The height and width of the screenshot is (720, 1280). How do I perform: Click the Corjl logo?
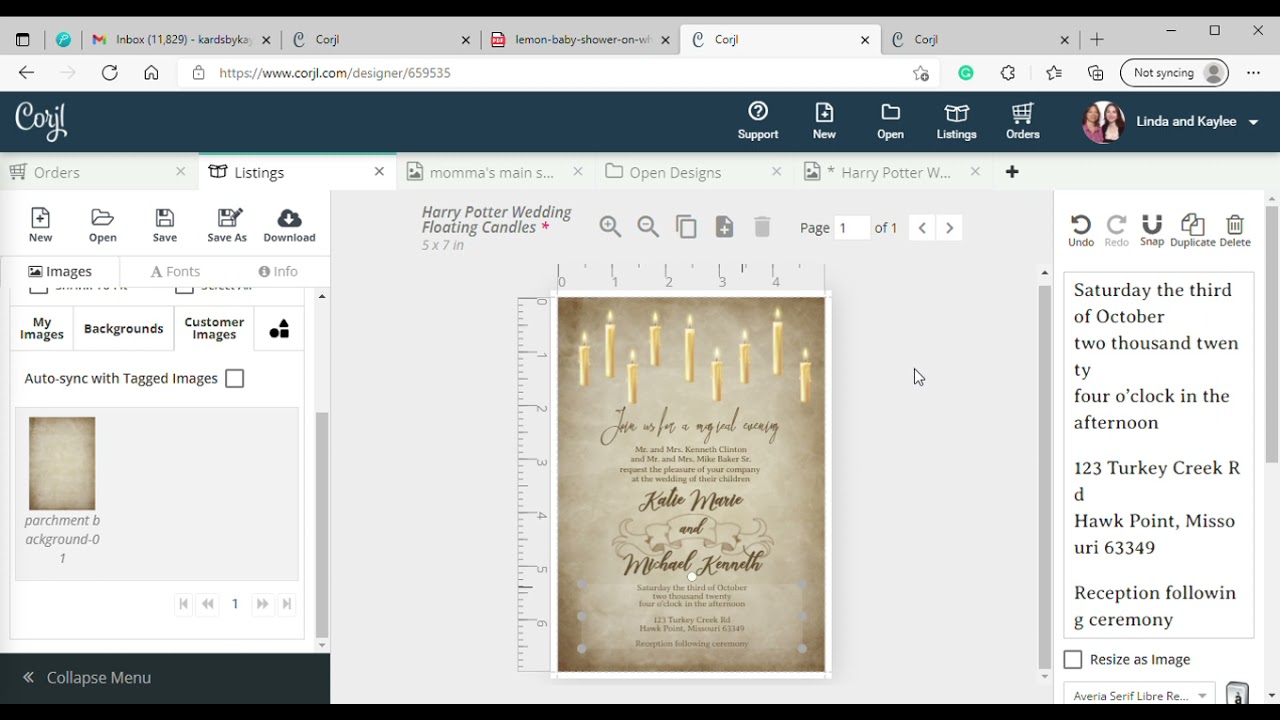tap(41, 121)
